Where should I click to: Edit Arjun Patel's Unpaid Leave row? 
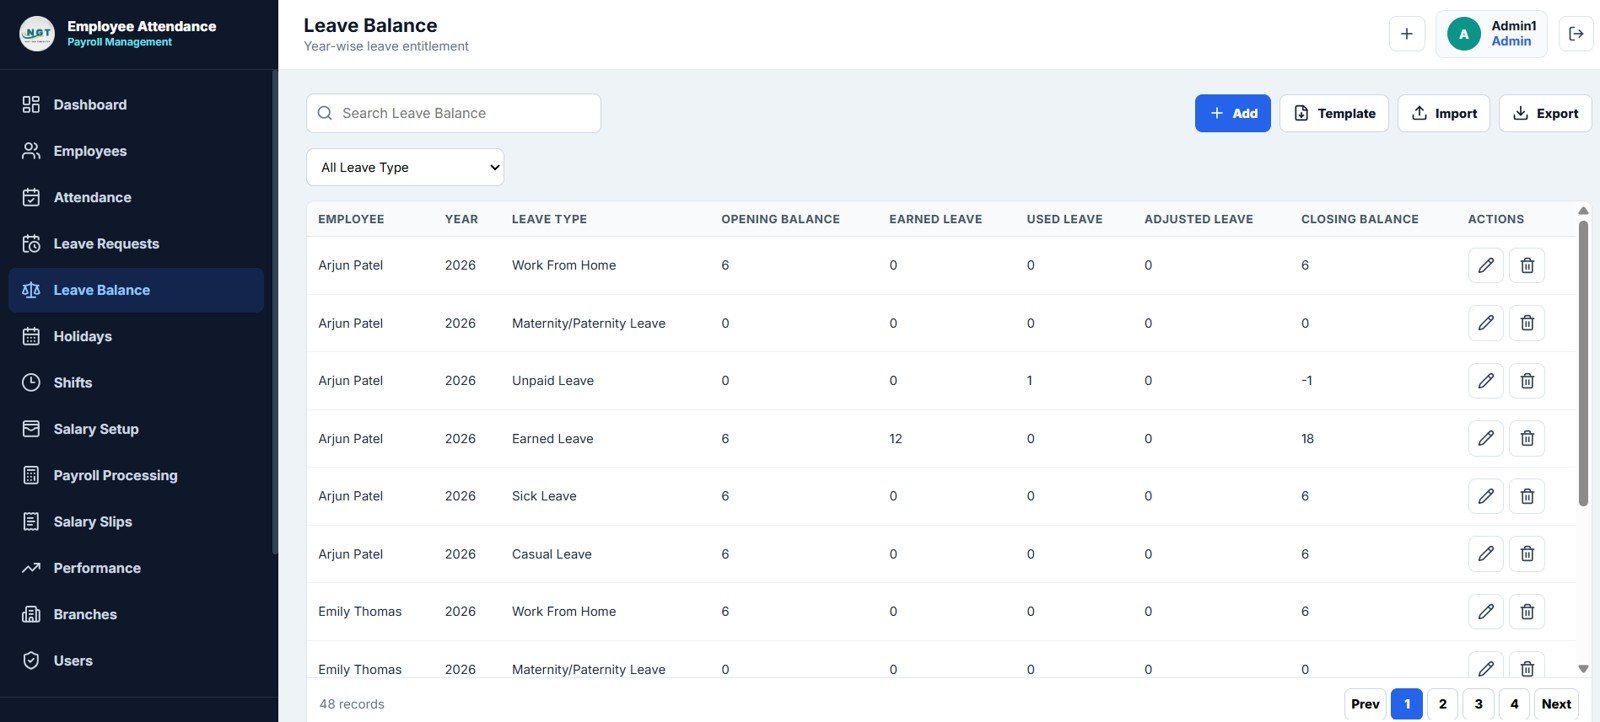(1486, 381)
